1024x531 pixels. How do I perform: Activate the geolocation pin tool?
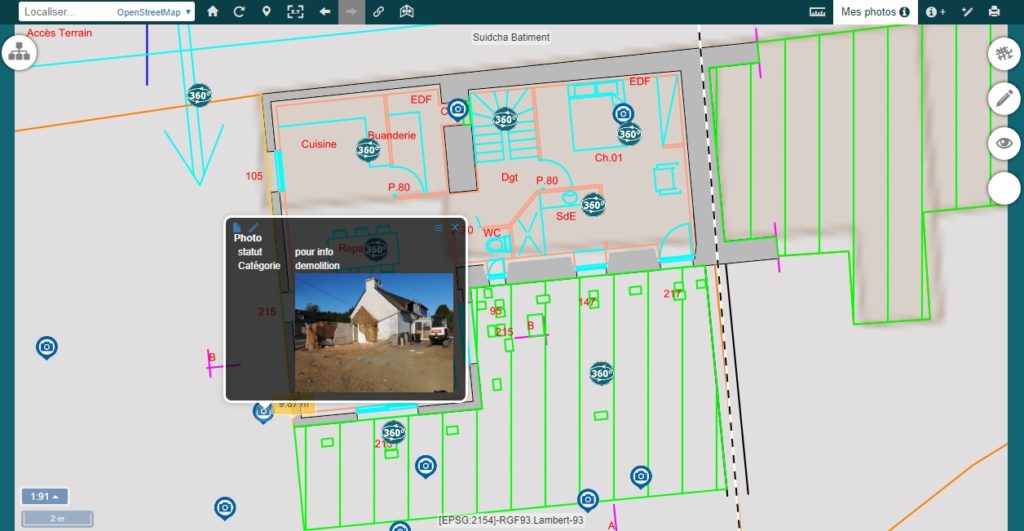coord(266,12)
